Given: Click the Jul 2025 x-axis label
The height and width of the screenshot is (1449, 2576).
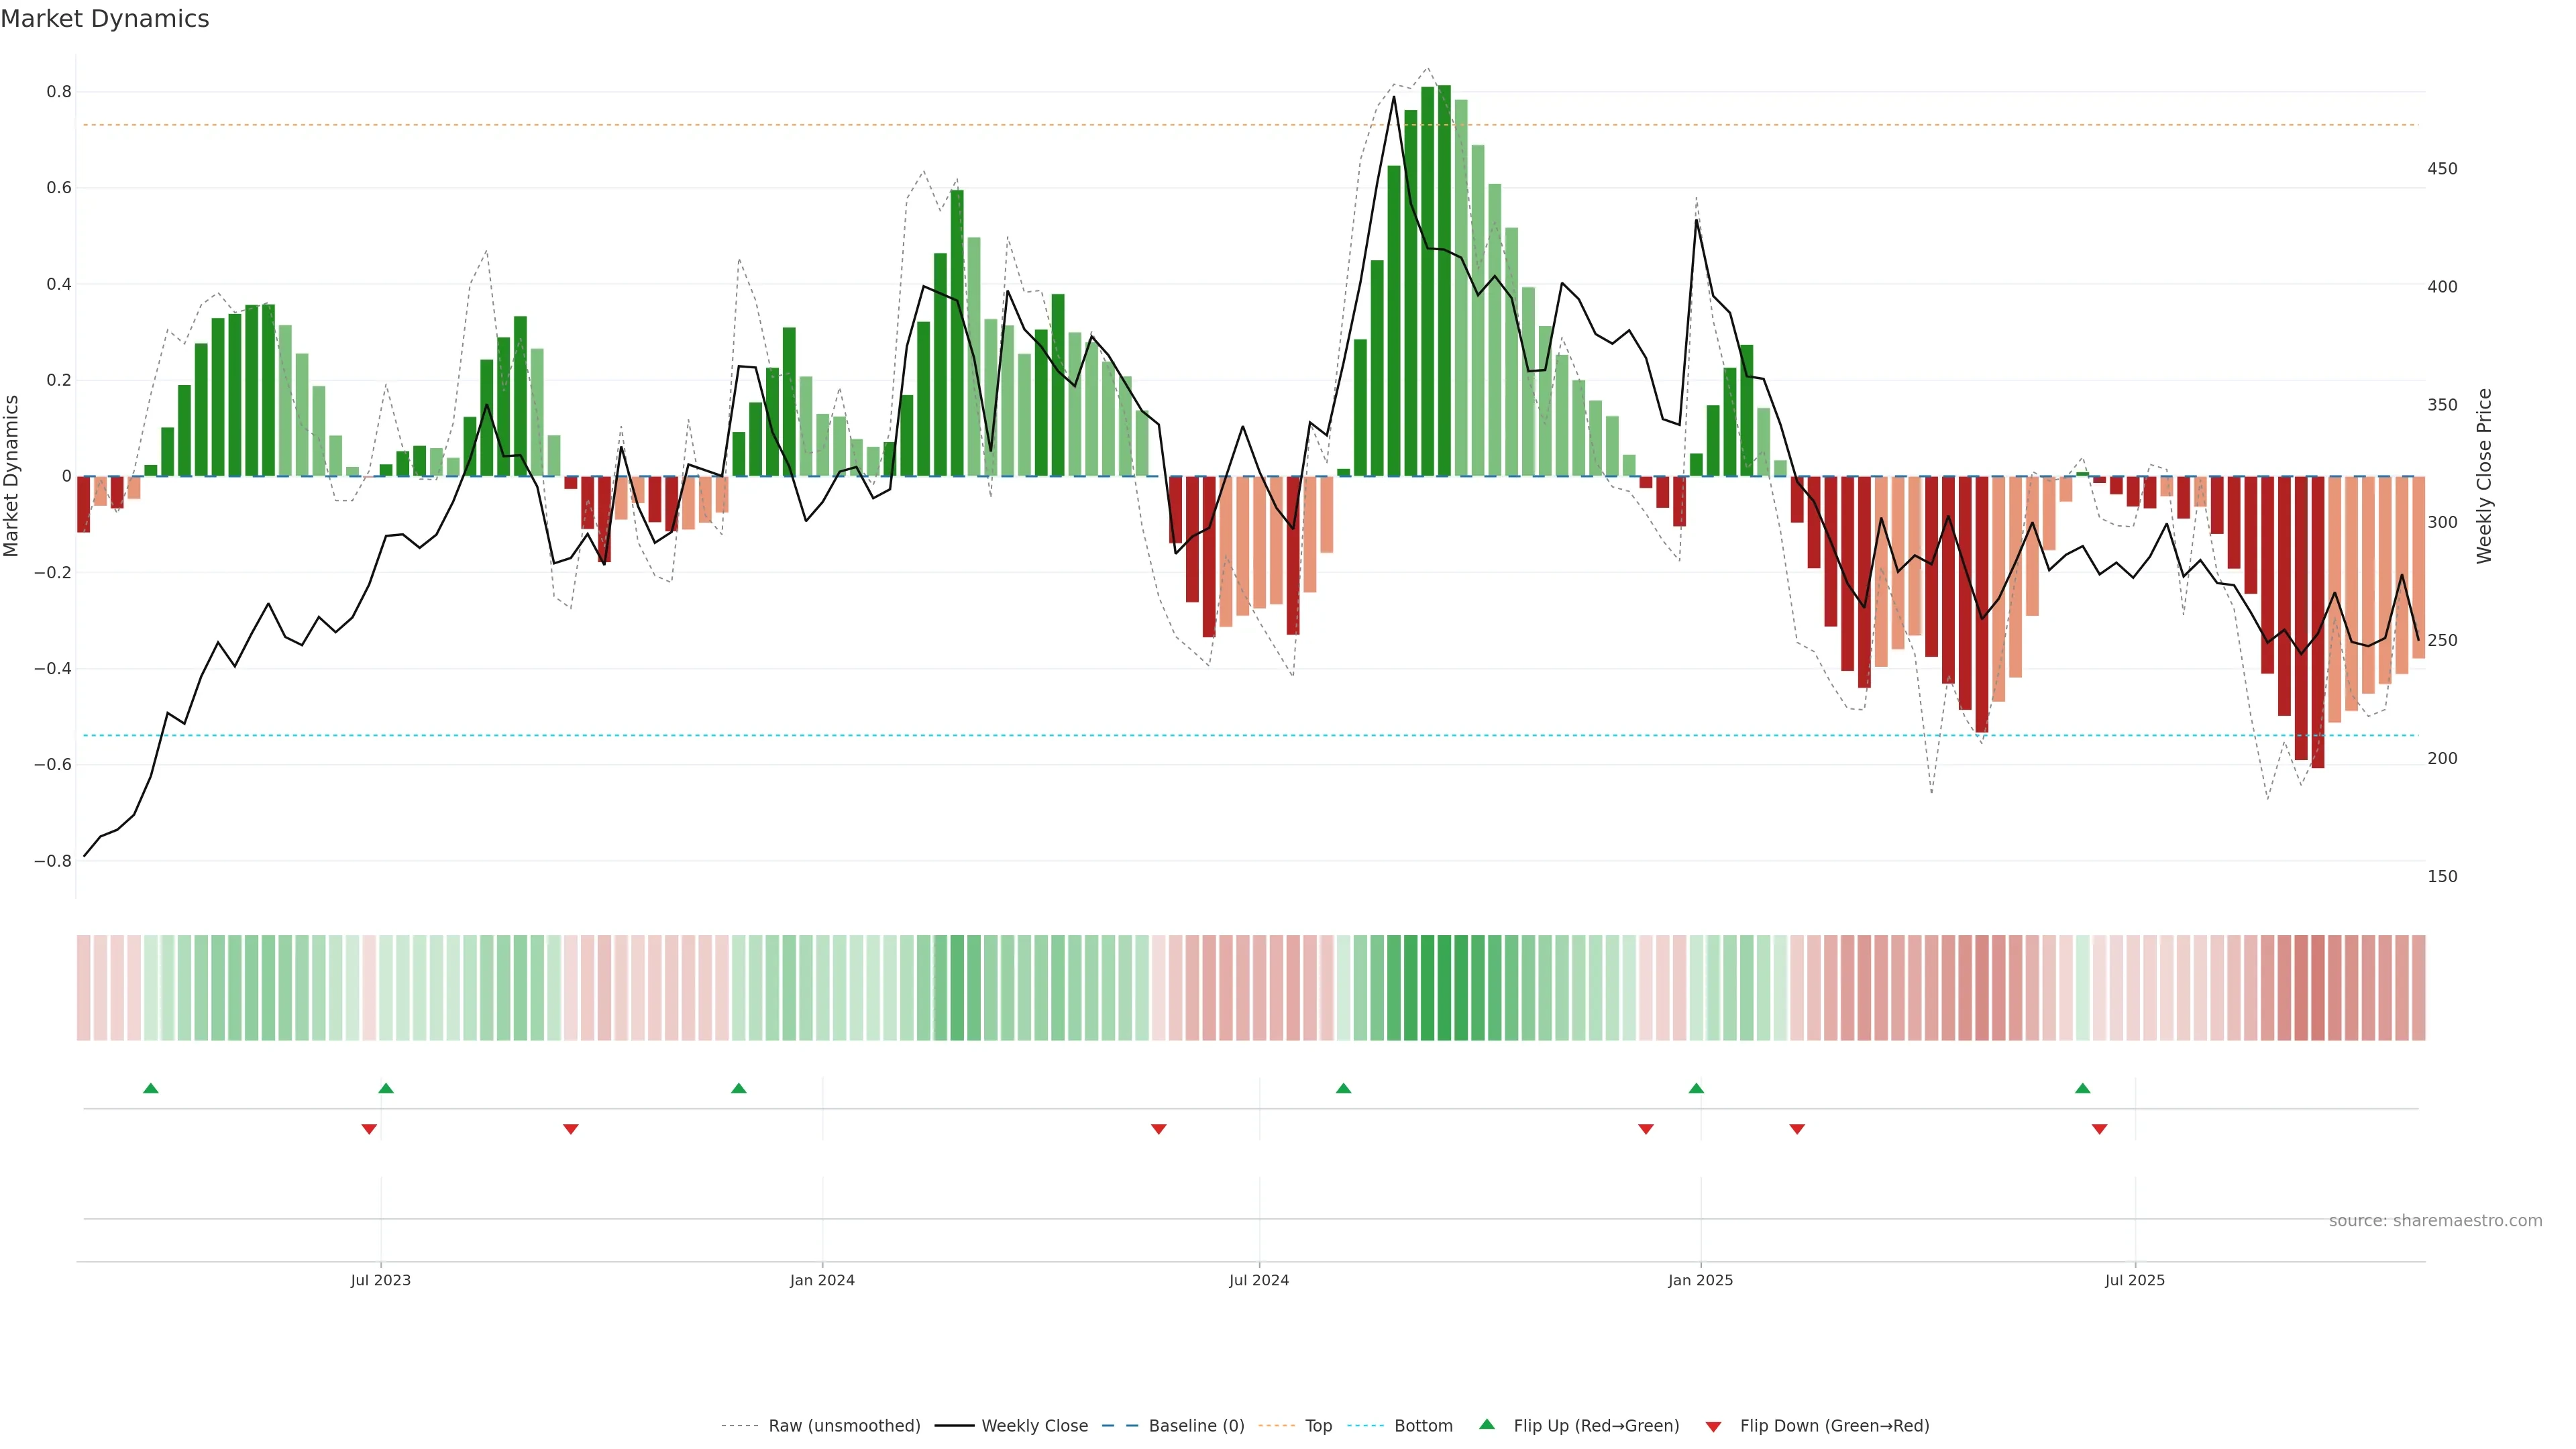Looking at the screenshot, I should (2135, 1280).
